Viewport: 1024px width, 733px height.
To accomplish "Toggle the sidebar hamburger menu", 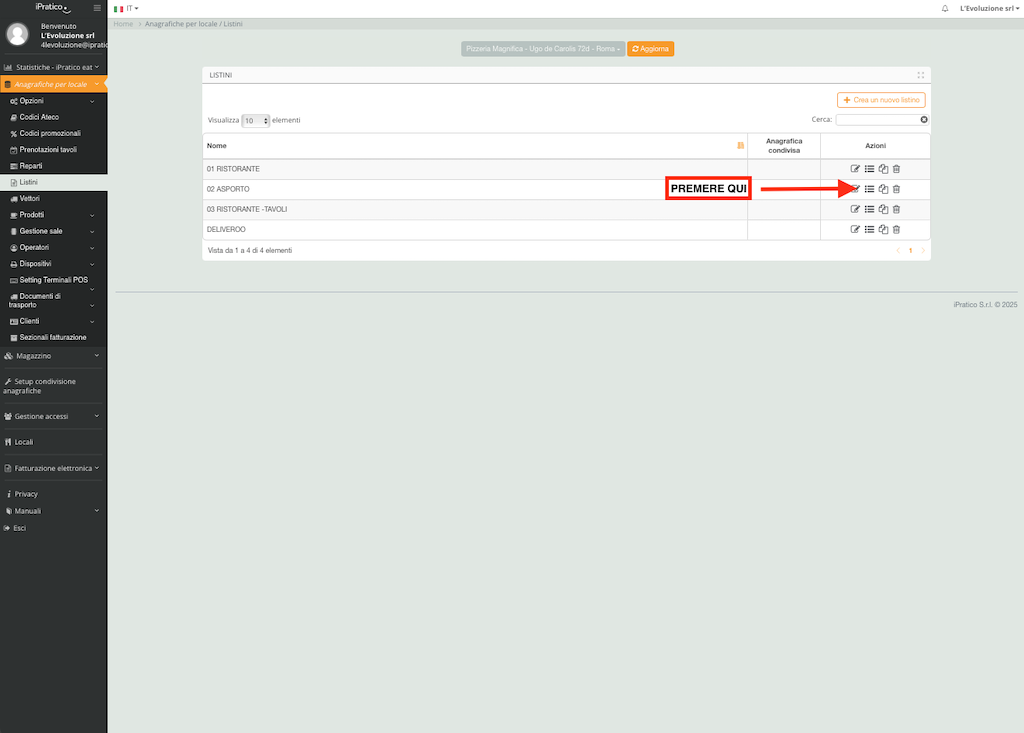I will [x=96, y=8].
